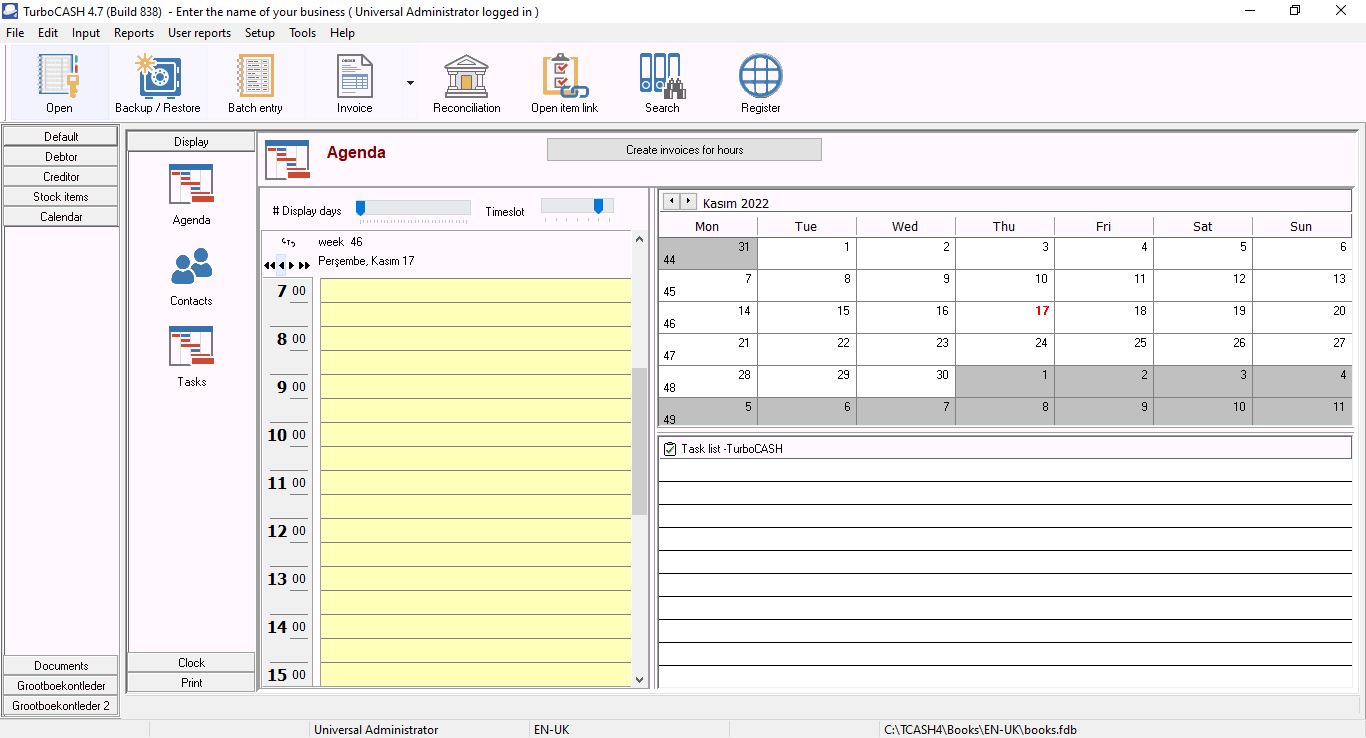Click the Agenda header icon
Viewport: 1366px width, 738px height.
(x=287, y=160)
